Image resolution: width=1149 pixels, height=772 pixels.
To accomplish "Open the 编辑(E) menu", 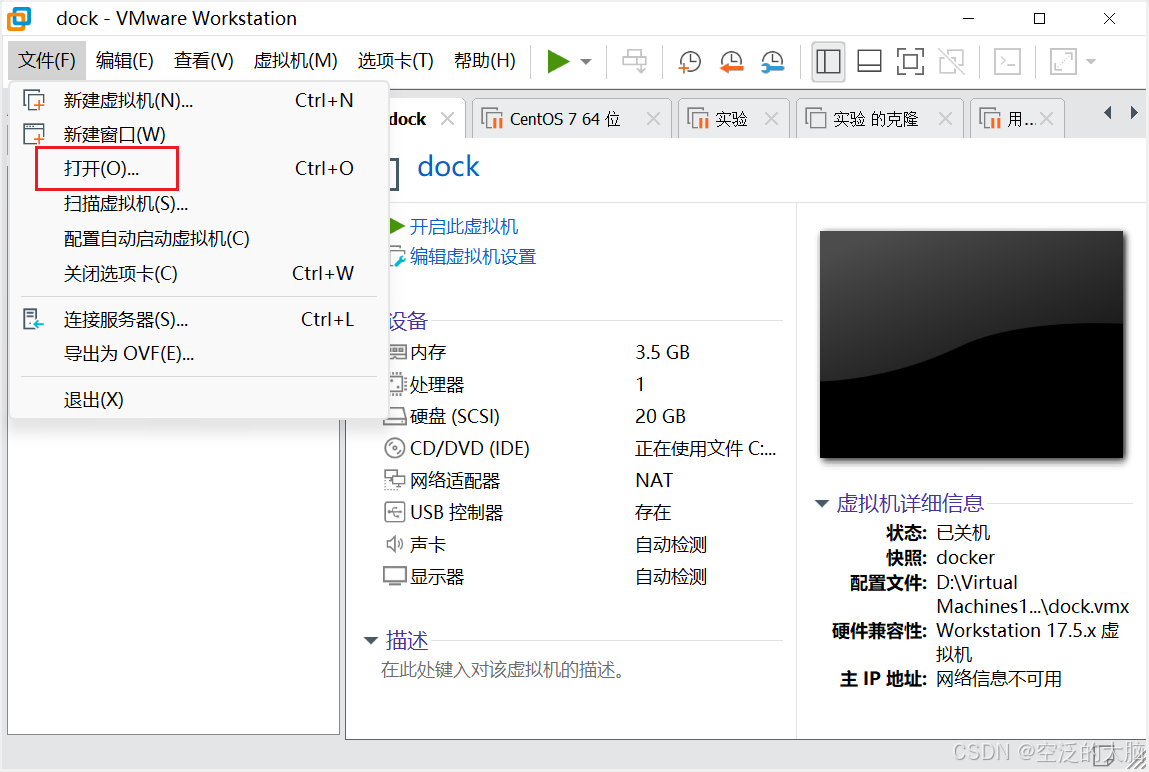I will pyautogui.click(x=125, y=60).
